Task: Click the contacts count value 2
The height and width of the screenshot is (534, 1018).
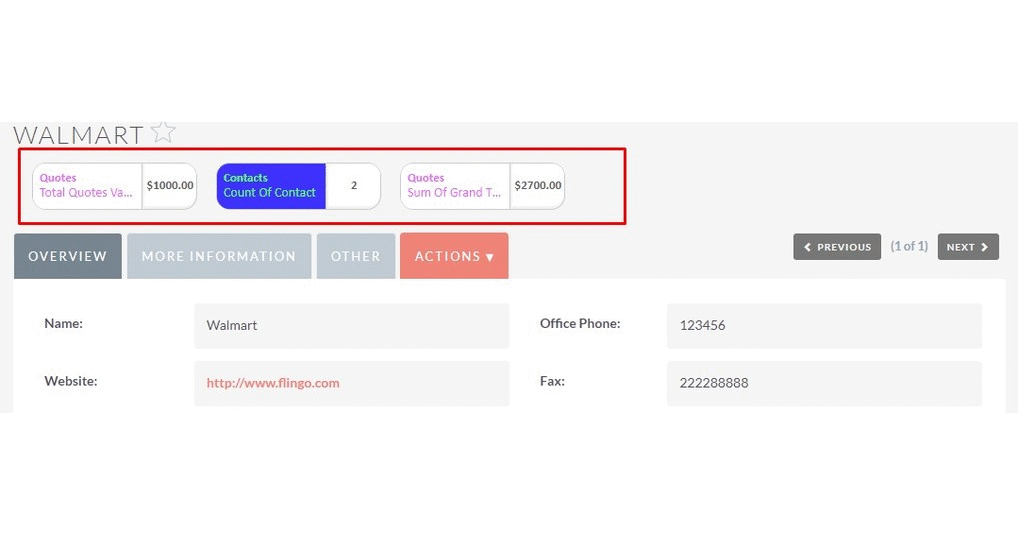Action: [x=353, y=186]
